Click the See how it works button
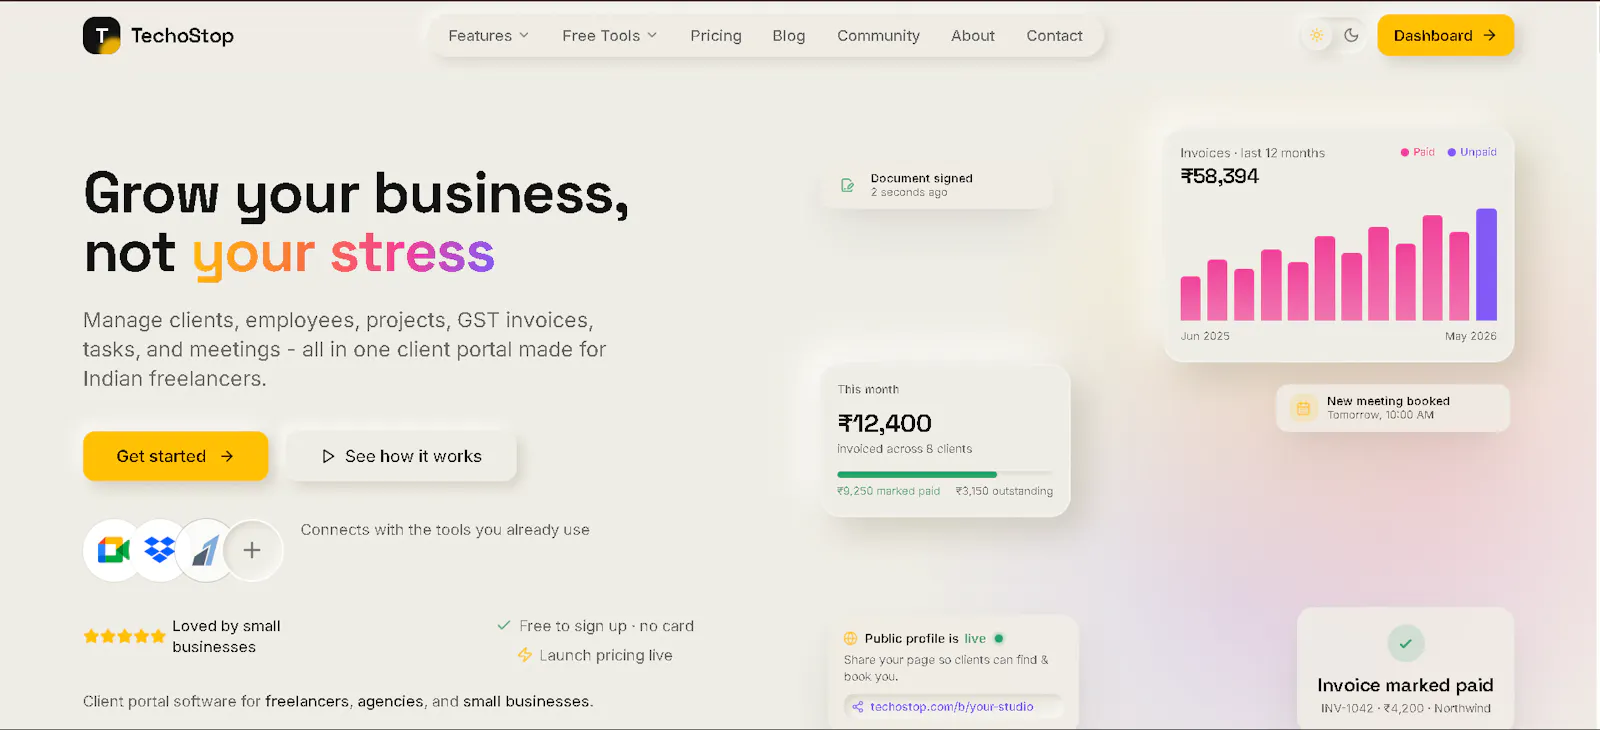 click(x=401, y=456)
